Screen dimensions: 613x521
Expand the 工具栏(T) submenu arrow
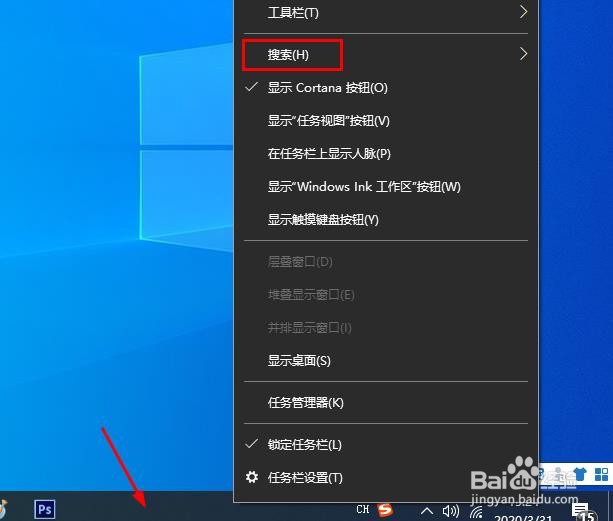pyautogui.click(x=523, y=12)
